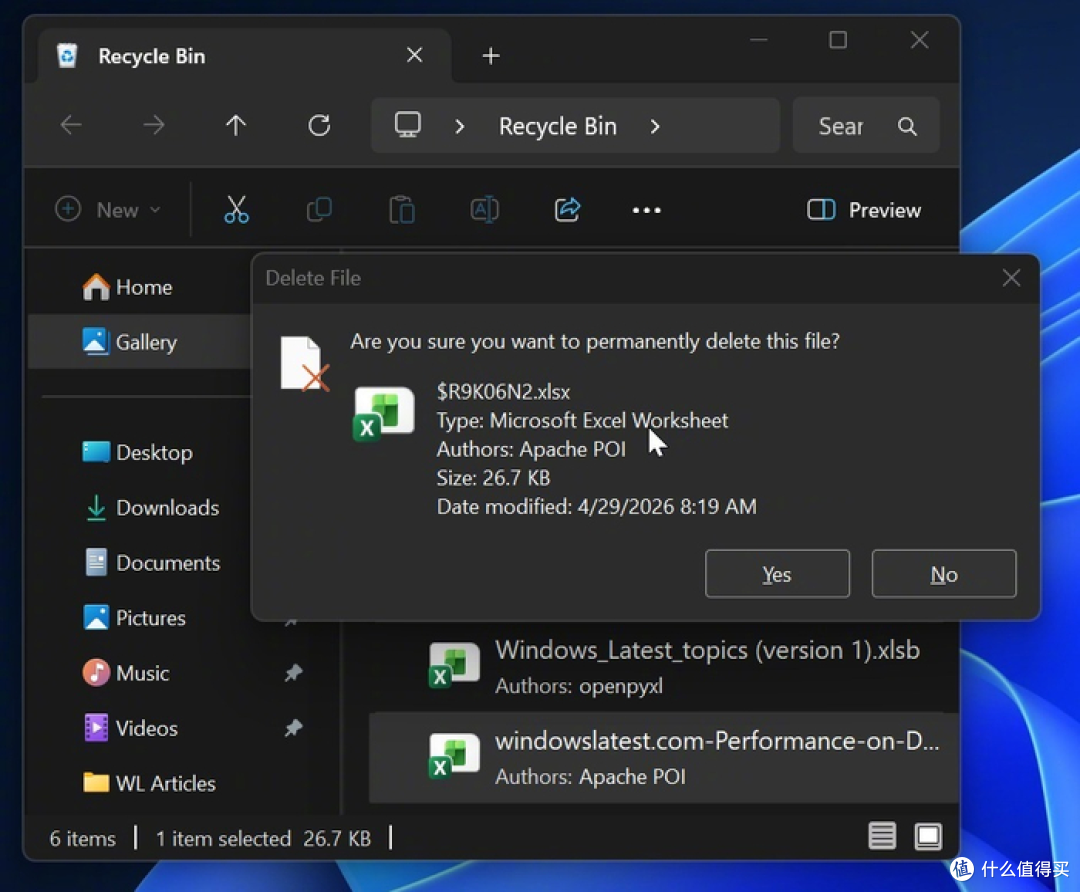Maximize the Recycle Bin window
This screenshot has height=892, width=1080.
point(838,40)
